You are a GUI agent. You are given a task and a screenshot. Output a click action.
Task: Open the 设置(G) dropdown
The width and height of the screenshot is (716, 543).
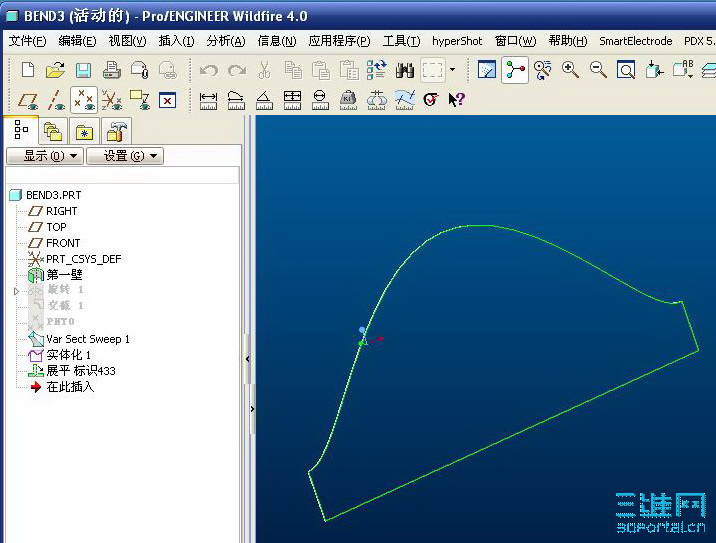(125, 156)
